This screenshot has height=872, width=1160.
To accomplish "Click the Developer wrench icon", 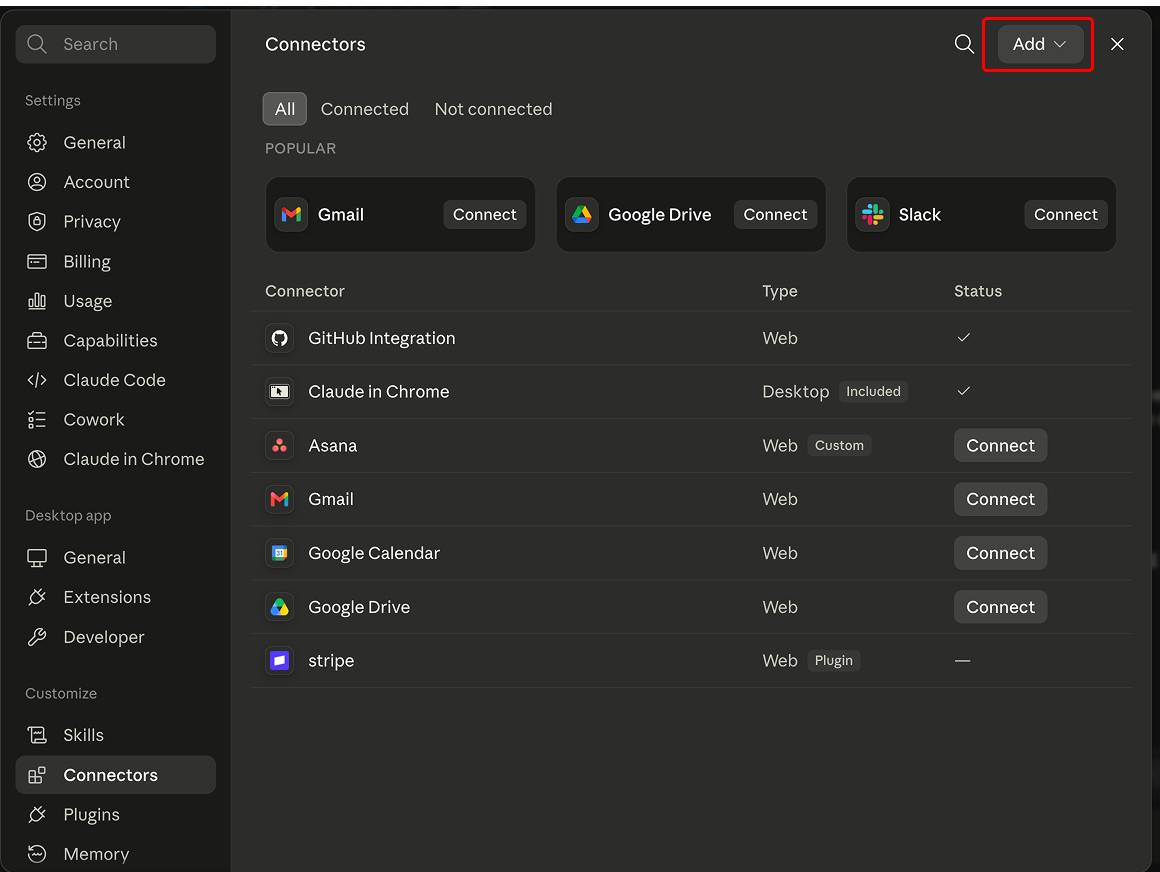I will coord(37,637).
